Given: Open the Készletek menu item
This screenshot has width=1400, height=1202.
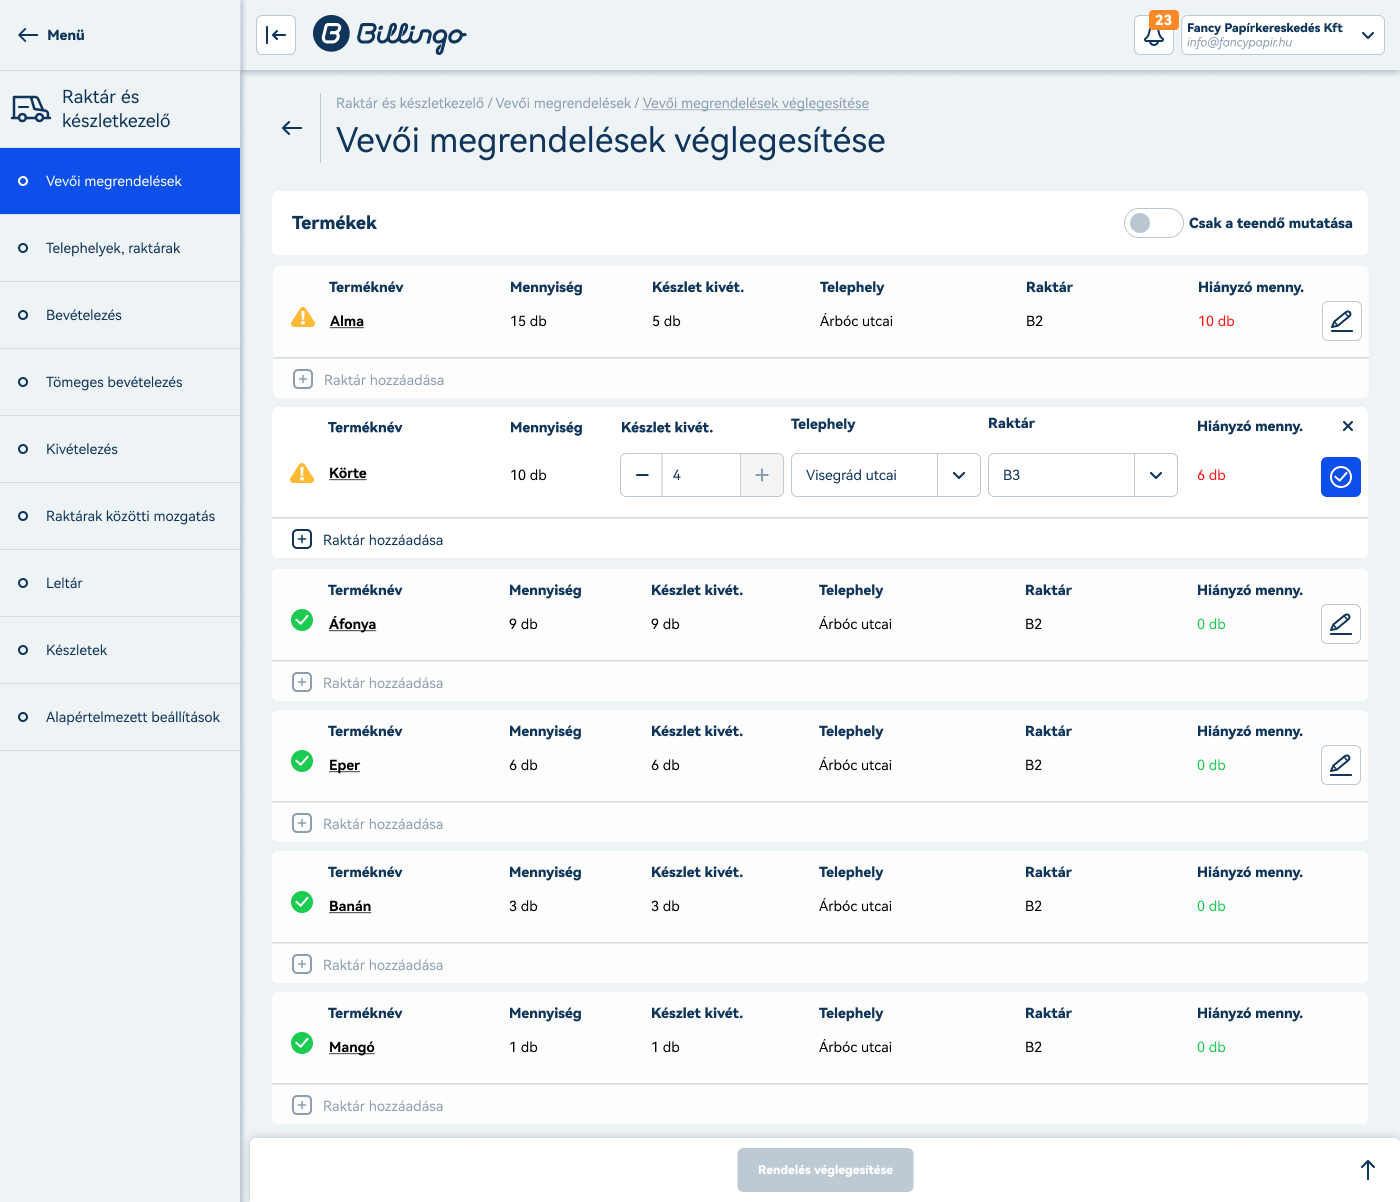Looking at the screenshot, I should pos(120,650).
